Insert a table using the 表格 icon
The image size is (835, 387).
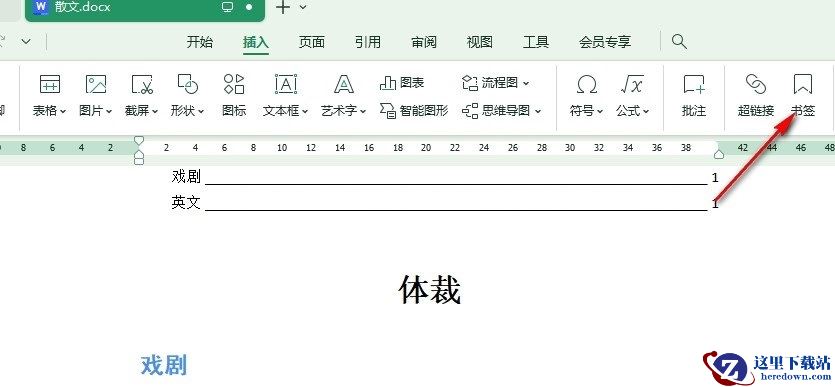coord(50,84)
